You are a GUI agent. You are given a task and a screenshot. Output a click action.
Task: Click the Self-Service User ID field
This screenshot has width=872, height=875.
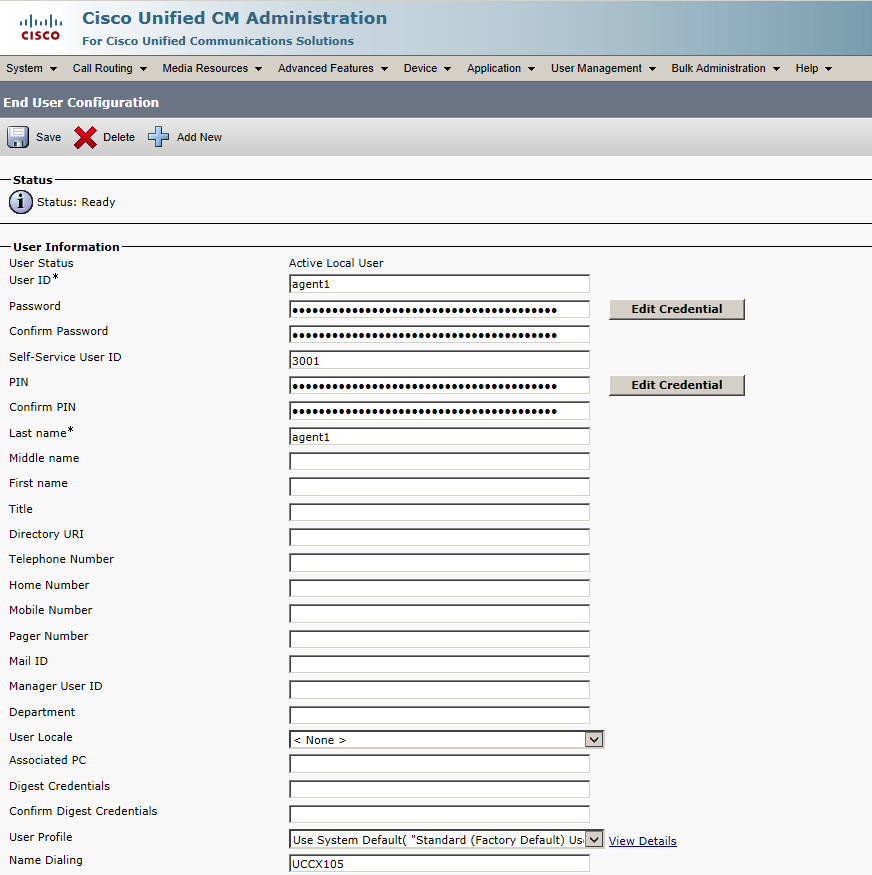[x=439, y=360]
